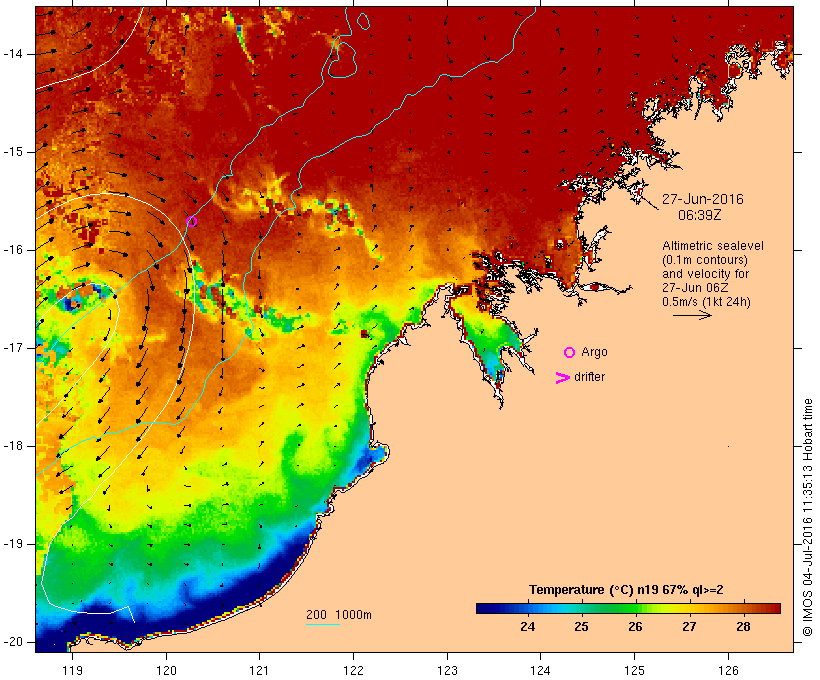The image size is (820, 680).
Task: Click the cyan 200 1000m contour legend line
Action: 323,624
